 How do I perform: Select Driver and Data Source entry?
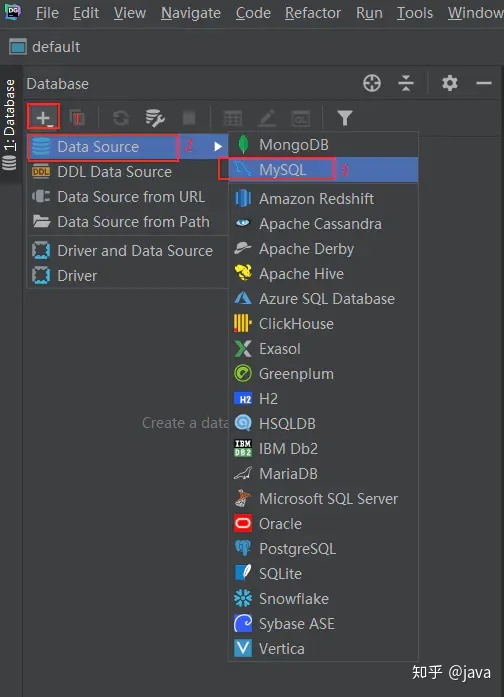[x=128, y=251]
